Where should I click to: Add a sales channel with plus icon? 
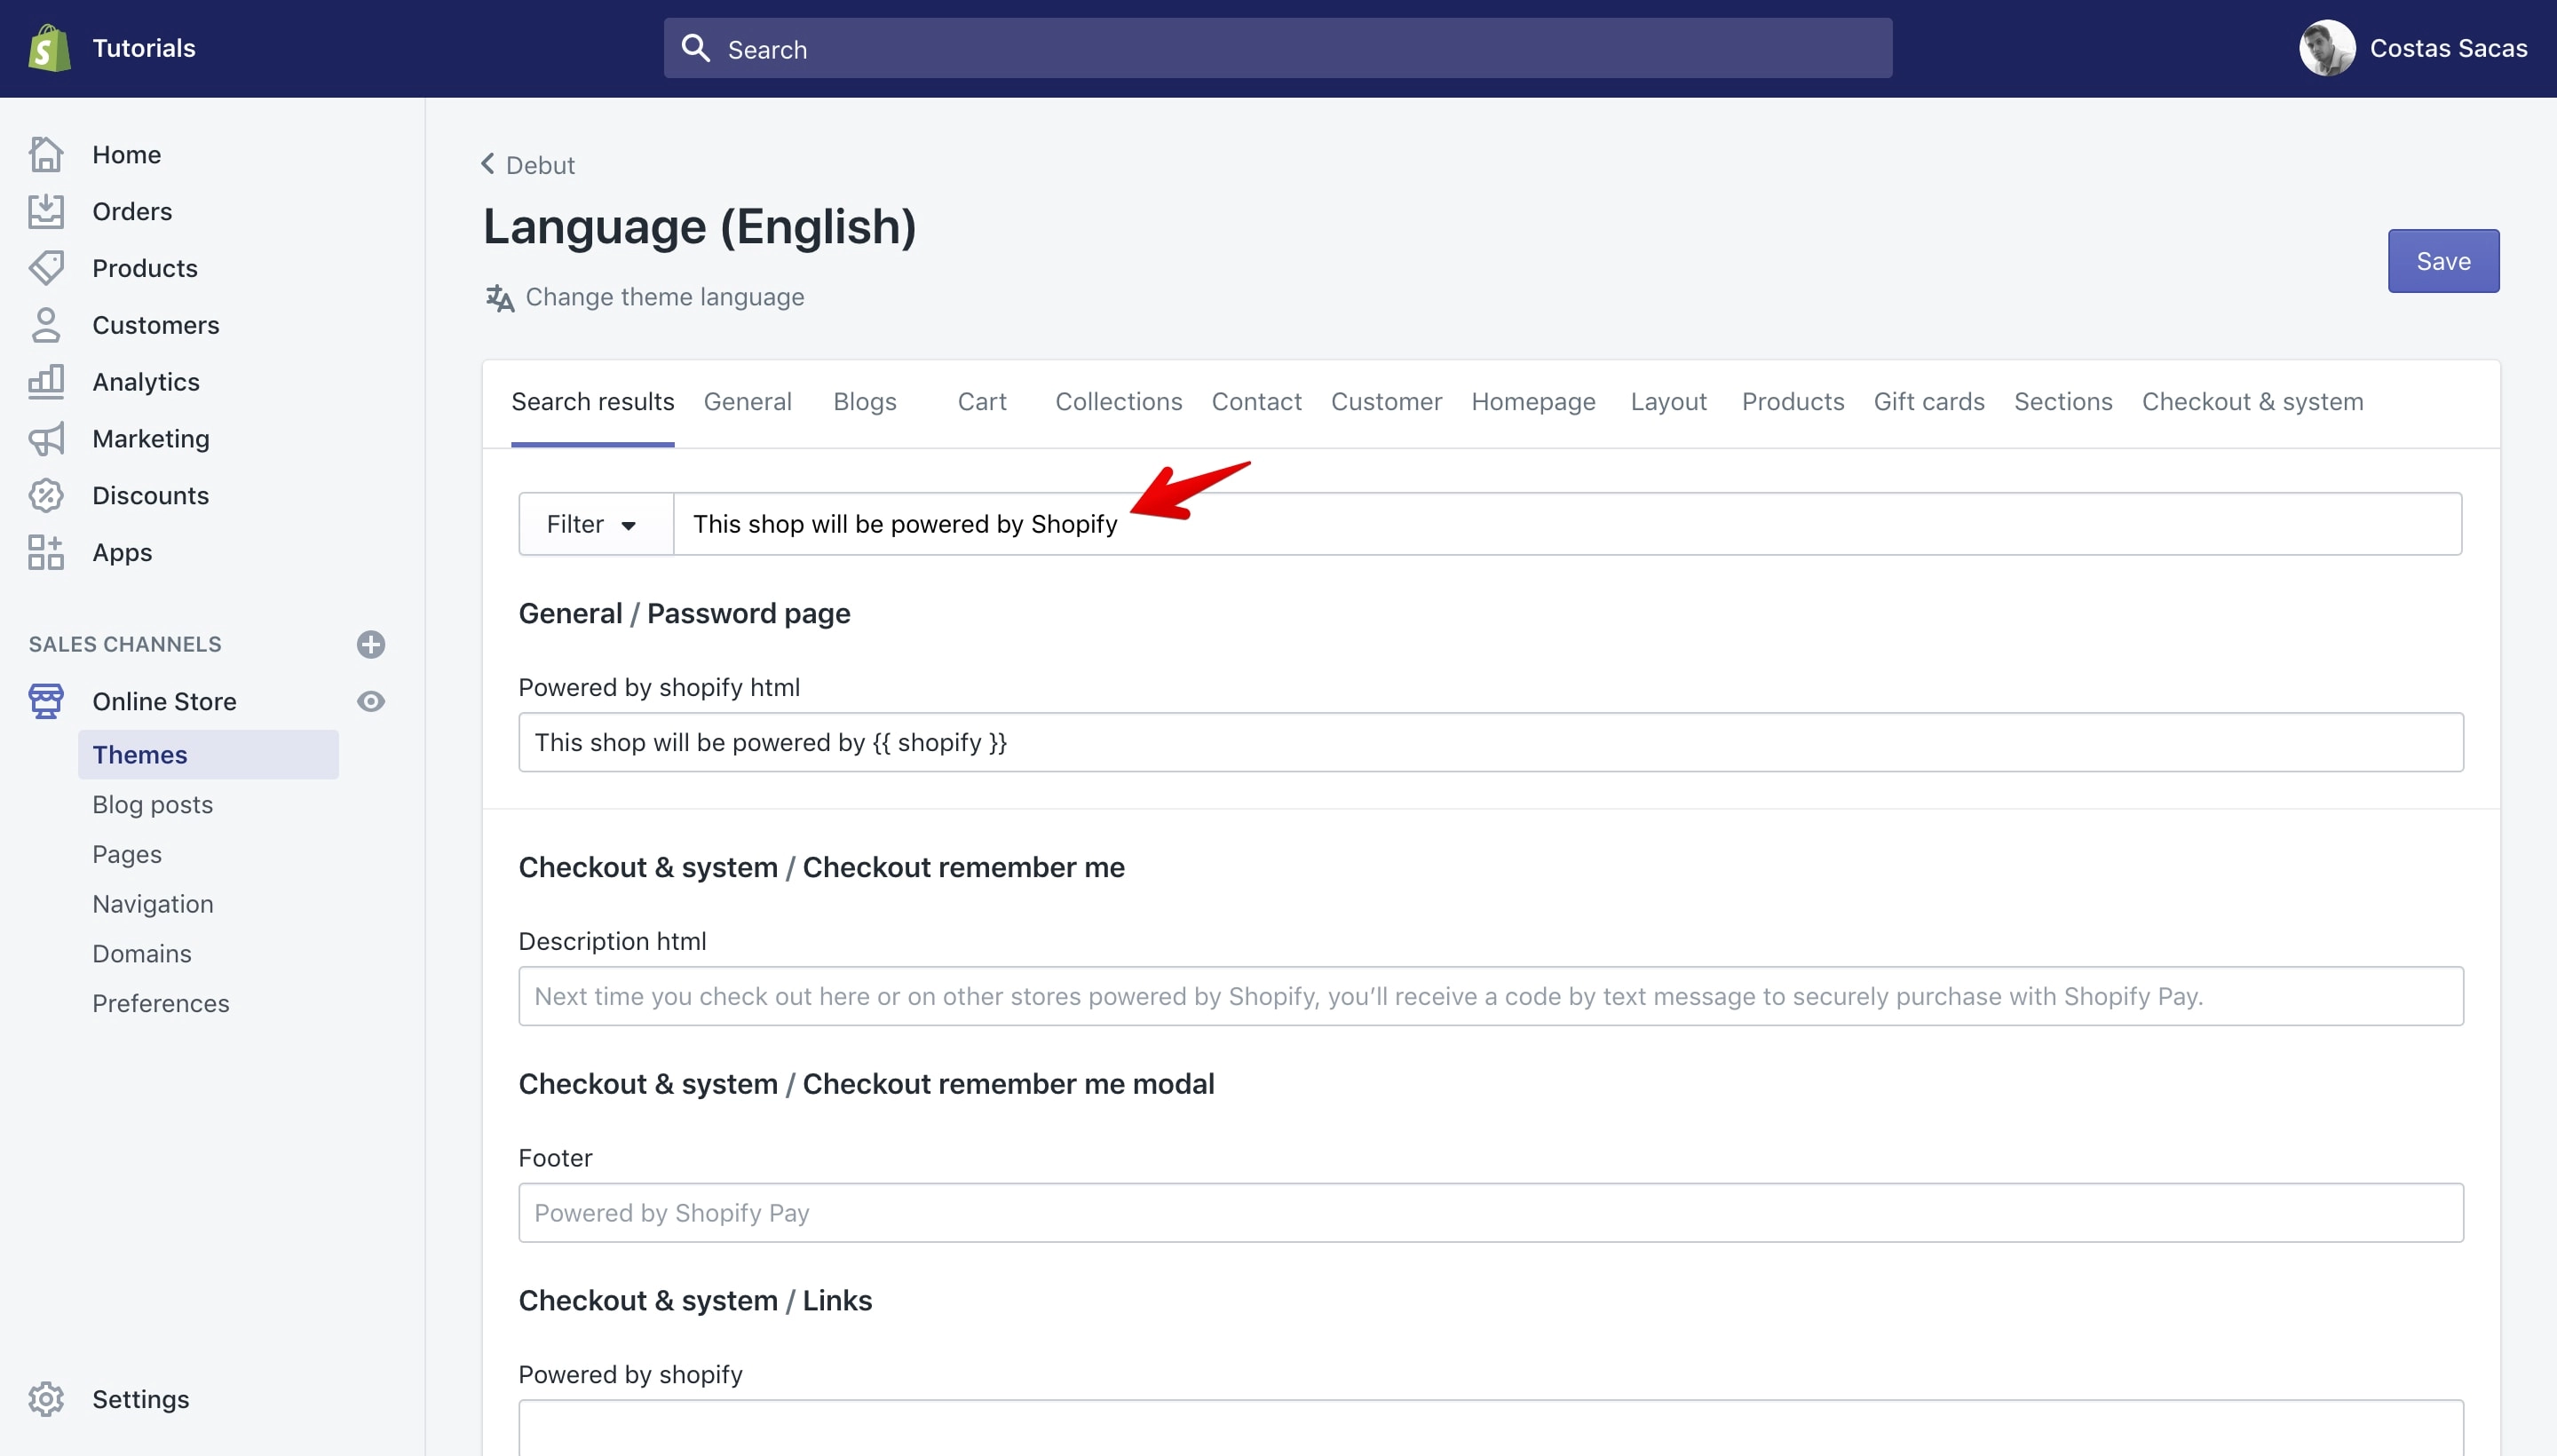point(371,644)
